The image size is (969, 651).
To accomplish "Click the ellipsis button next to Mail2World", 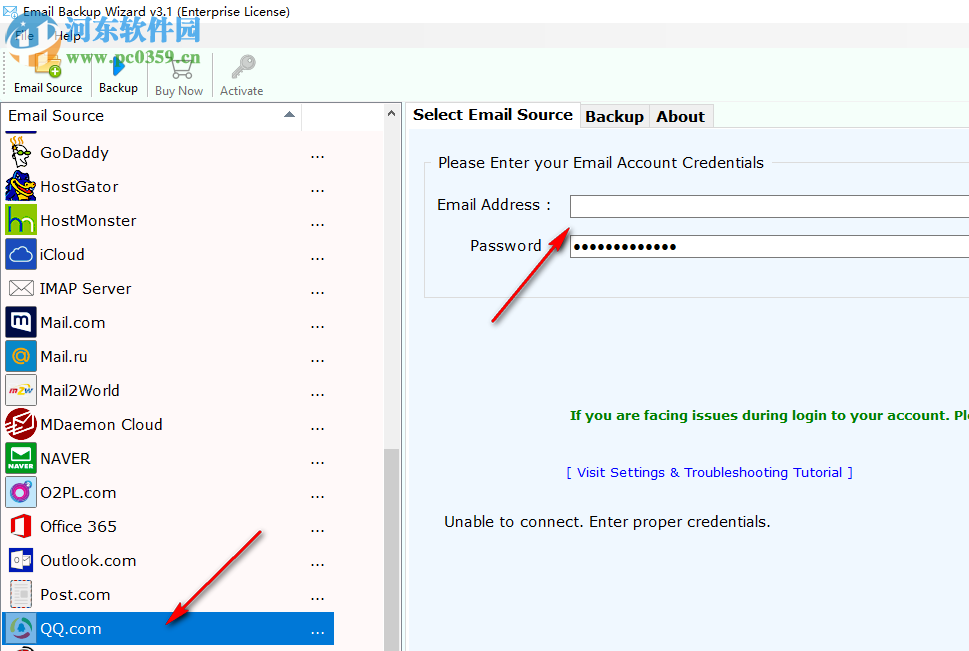I will (x=317, y=390).
